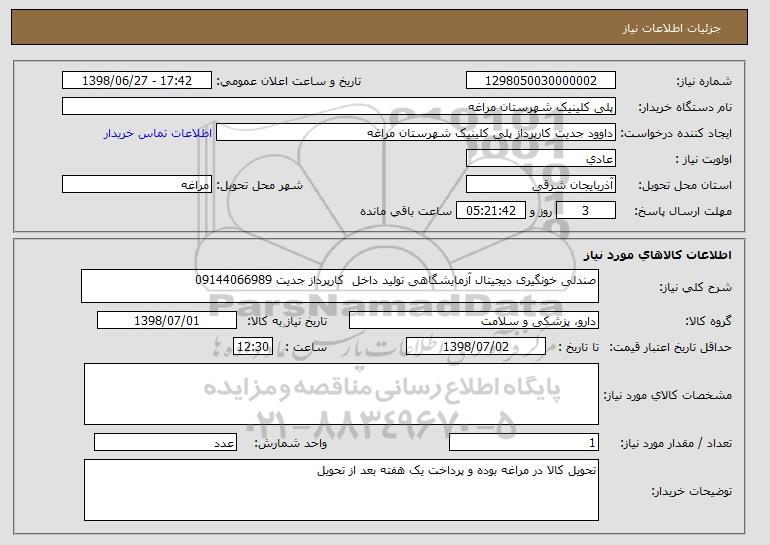Click the شهر محل تحویل field showing مراغه
Viewport: 770px width, 545px height.
[136, 185]
